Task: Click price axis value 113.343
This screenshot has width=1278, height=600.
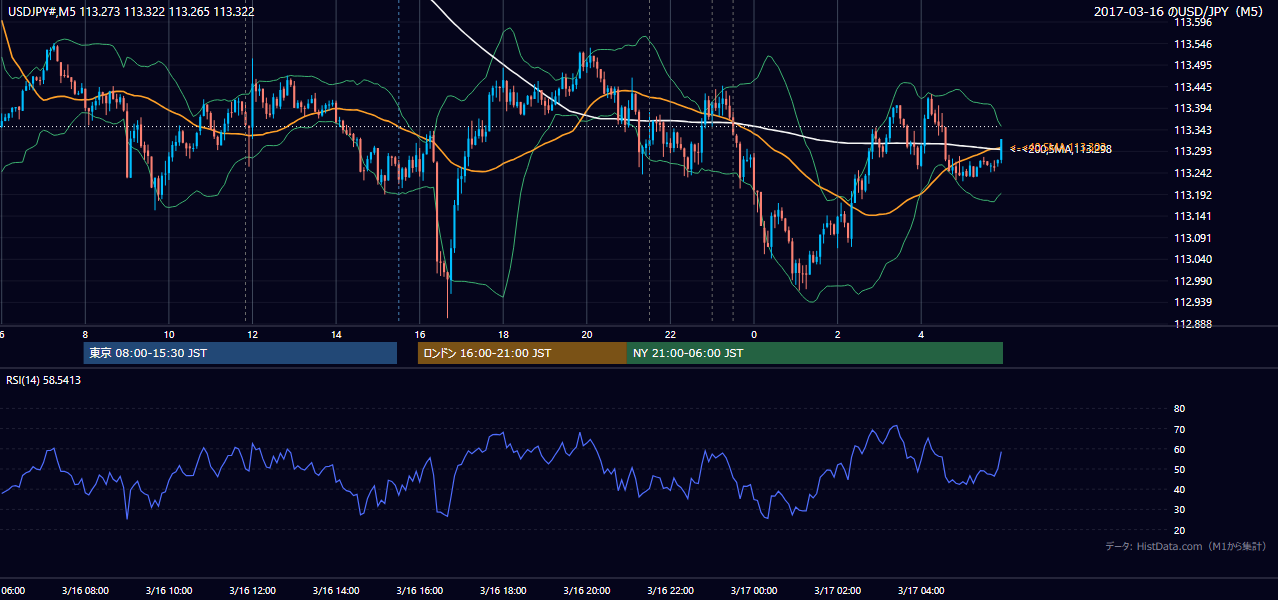Action: pos(1194,130)
